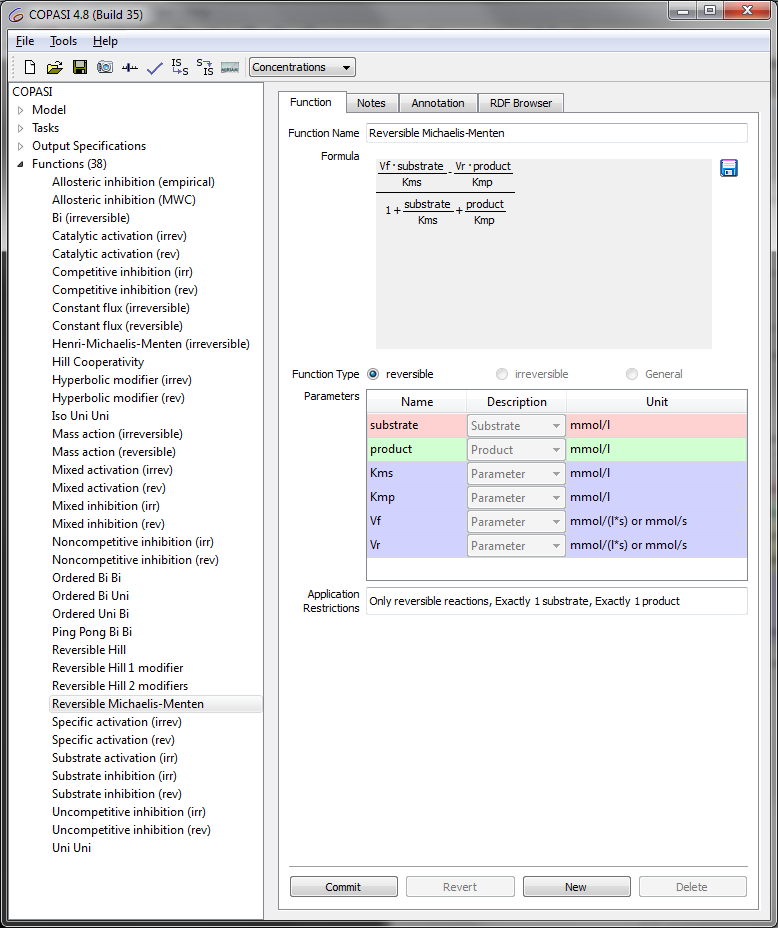The image size is (778, 928).
Task: Select the irreversible function type radio button
Action: click(502, 374)
